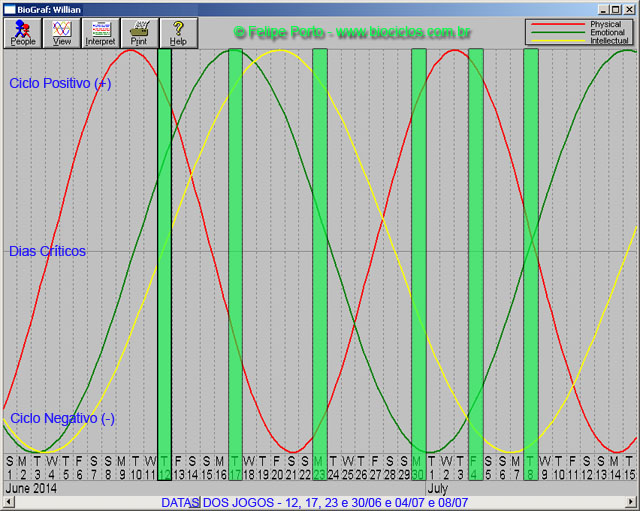Click the left scroll arrow at the bottom

point(9,502)
